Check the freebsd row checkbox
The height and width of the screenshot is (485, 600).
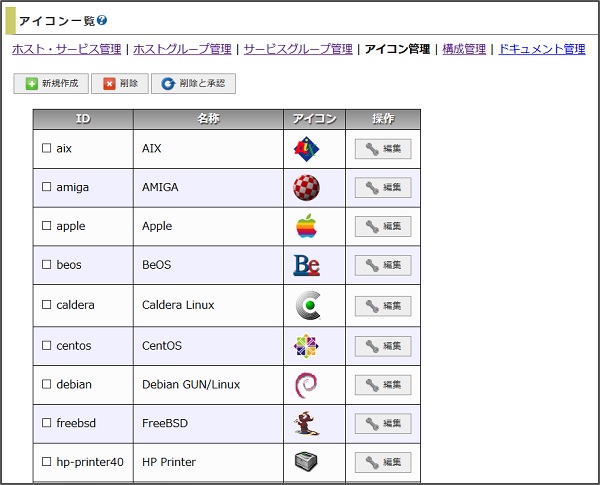tap(46, 423)
